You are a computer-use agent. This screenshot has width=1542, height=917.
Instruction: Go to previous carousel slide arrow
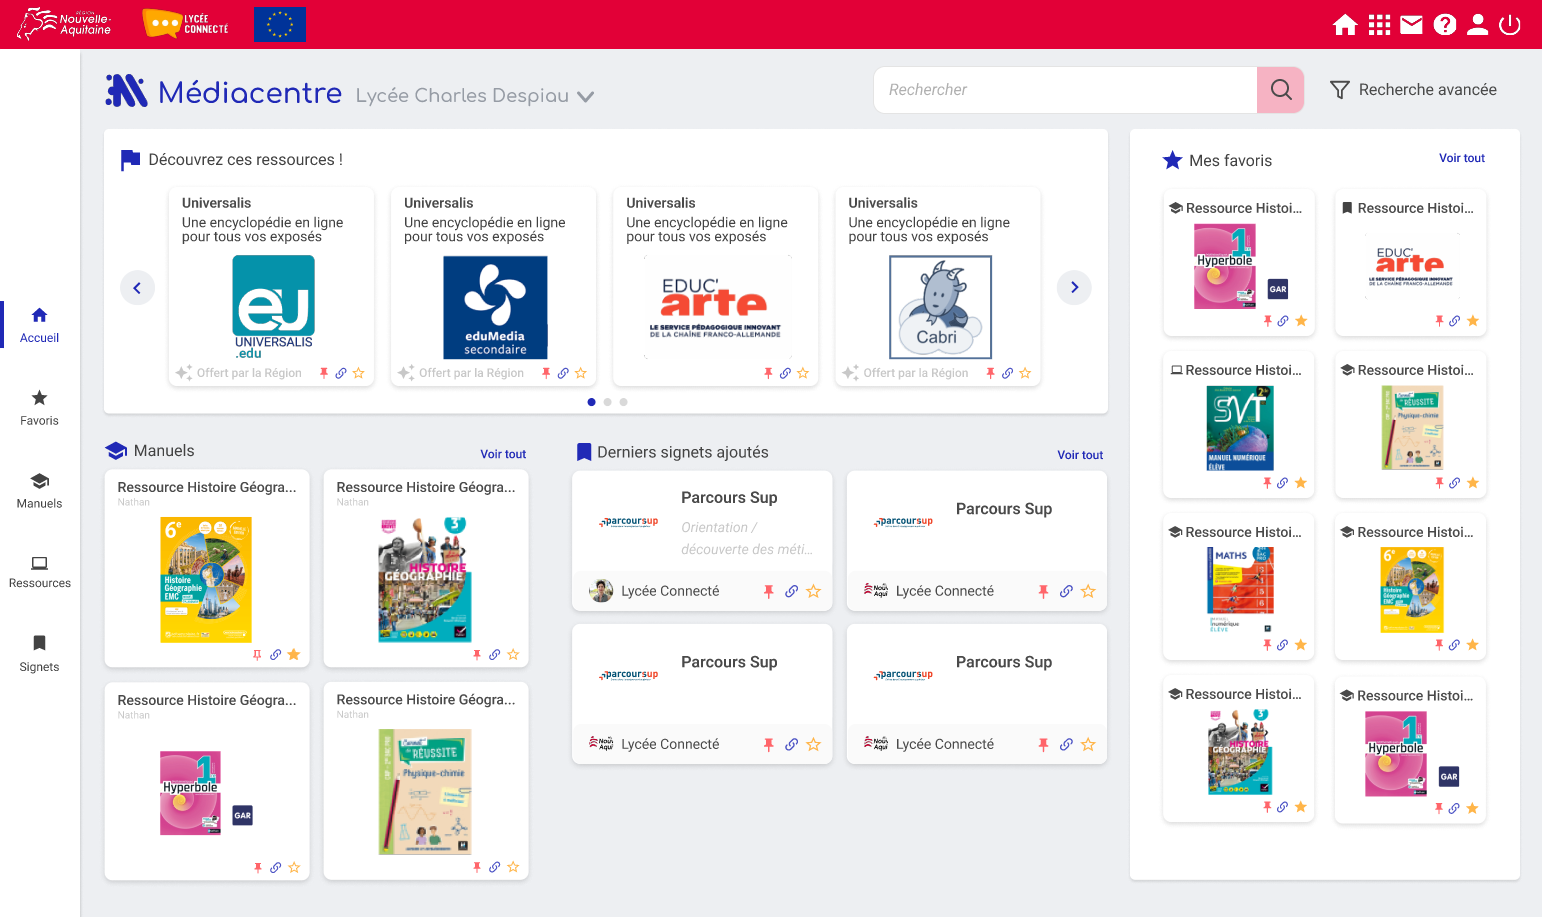click(137, 288)
